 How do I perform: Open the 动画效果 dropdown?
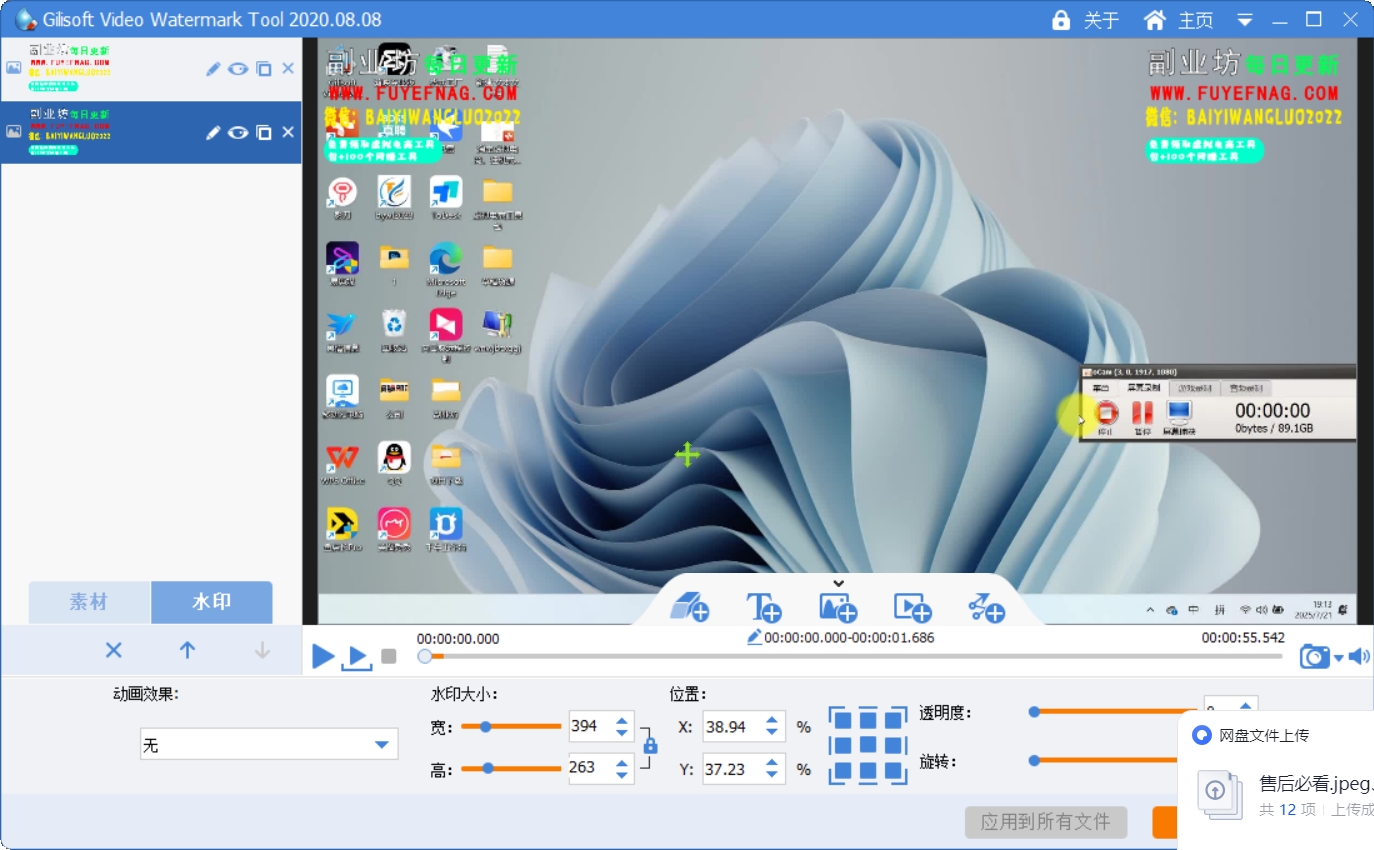click(268, 744)
